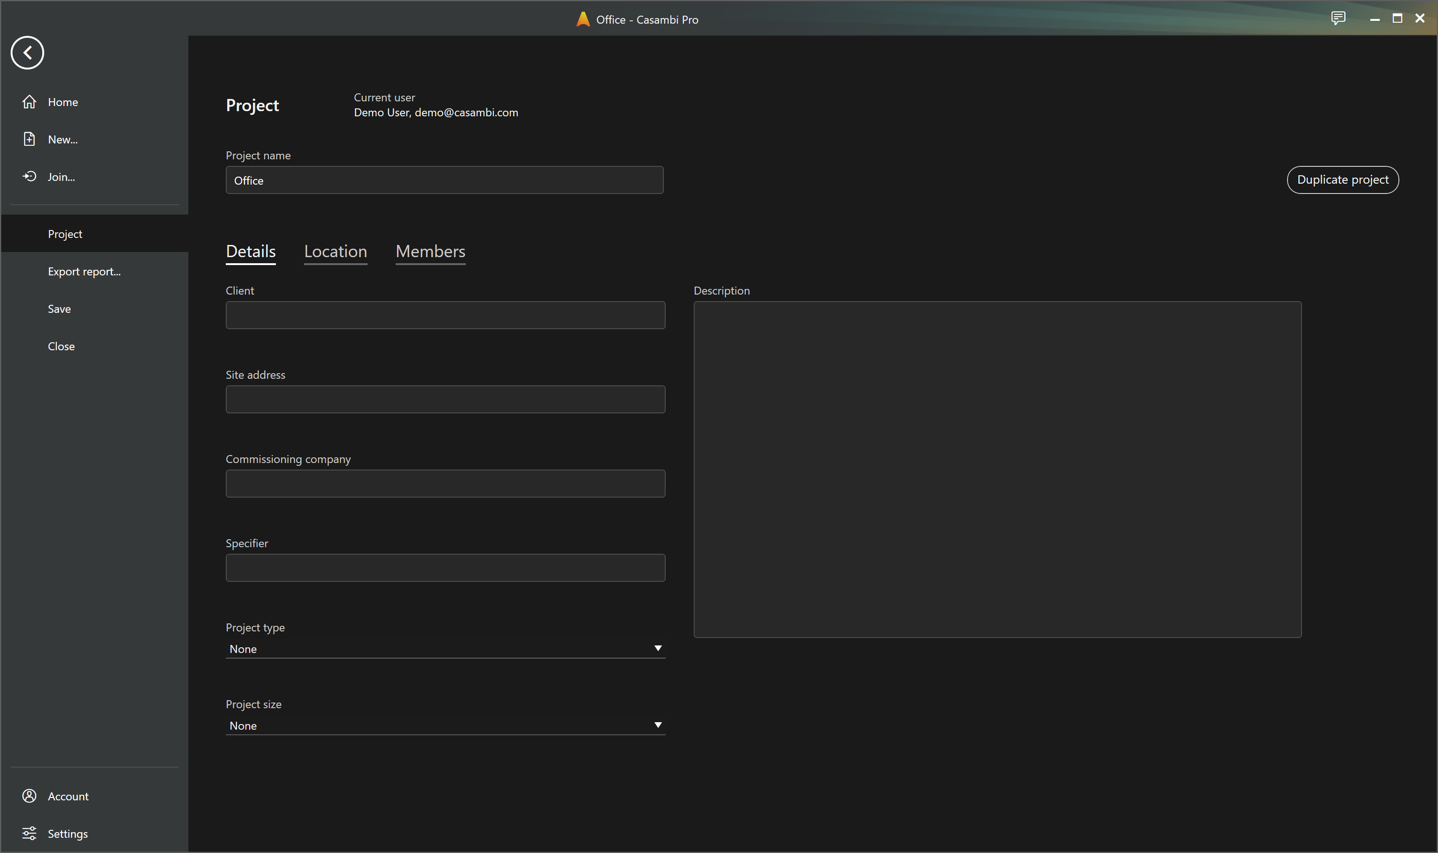Open the feedback chat icon in the titlebar
The height and width of the screenshot is (853, 1438).
1338,18
